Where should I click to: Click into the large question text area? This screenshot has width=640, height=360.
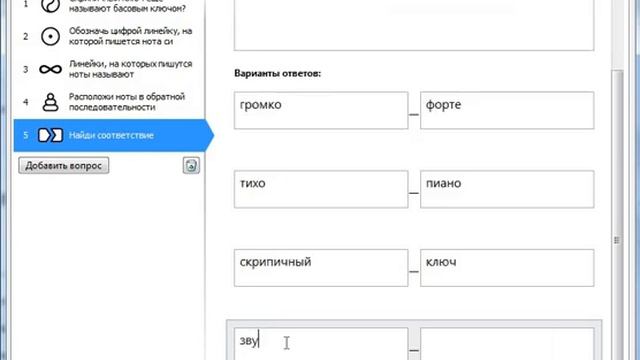tap(414, 24)
